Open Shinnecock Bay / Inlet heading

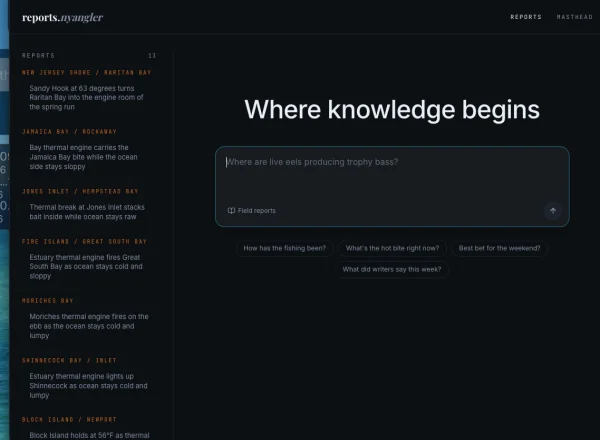pos(69,360)
